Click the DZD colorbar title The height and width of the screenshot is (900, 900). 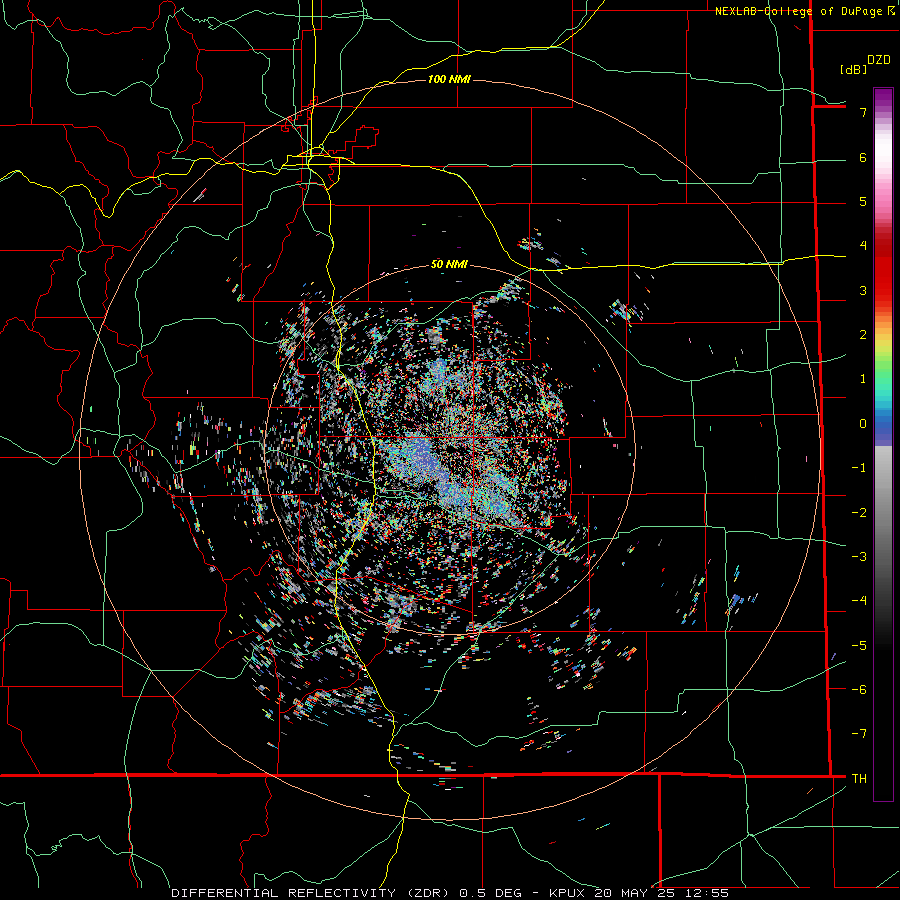(879, 60)
